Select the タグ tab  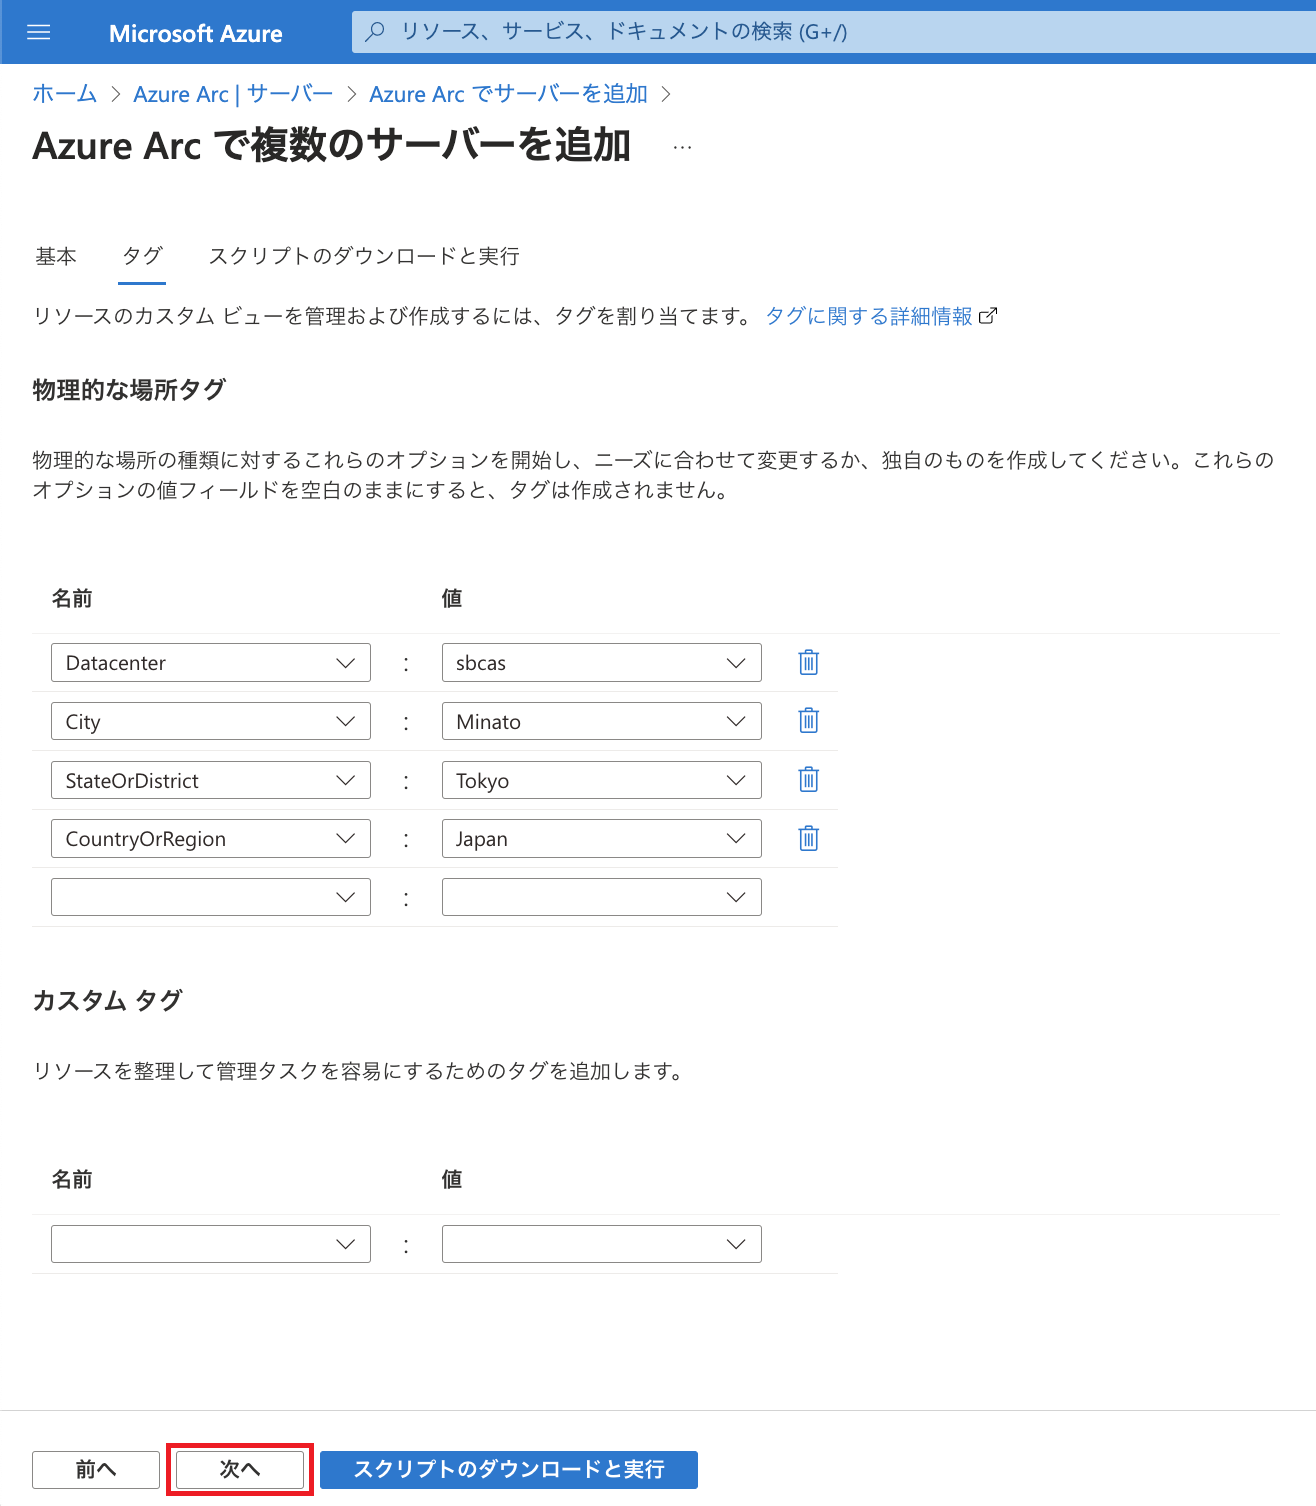click(142, 256)
